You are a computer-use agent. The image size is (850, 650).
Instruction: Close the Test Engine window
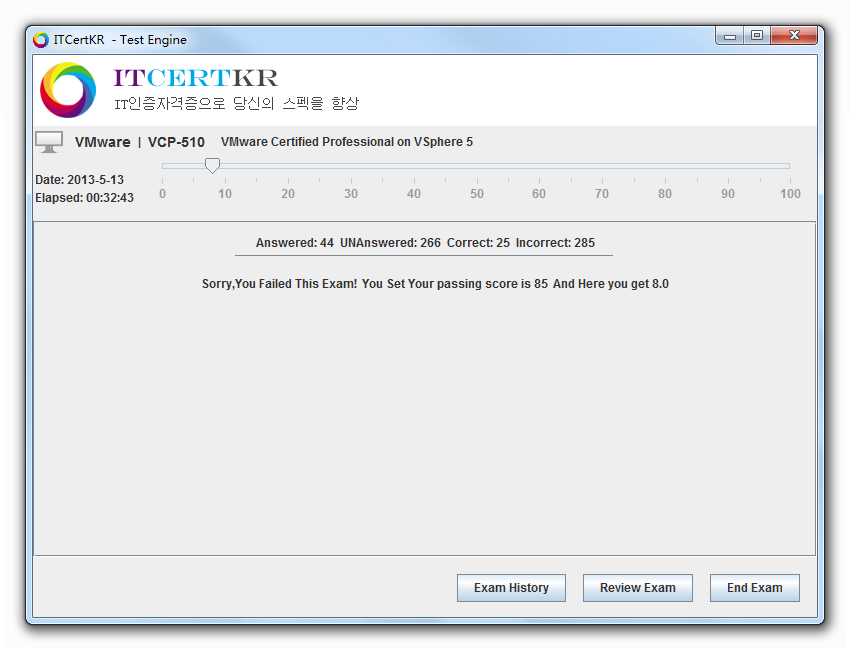pos(795,36)
